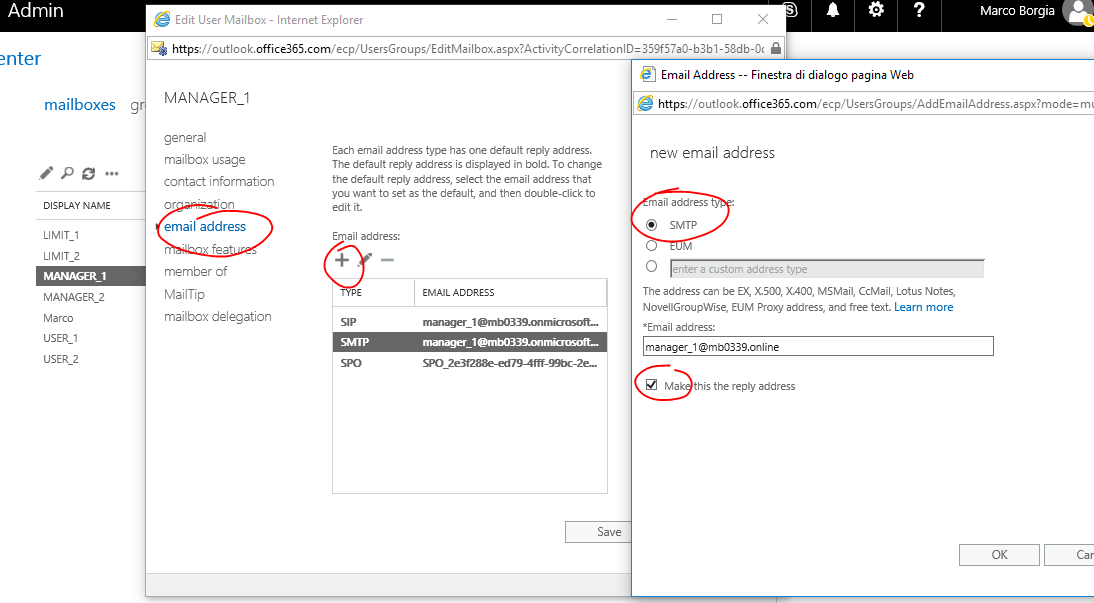Click the edit pencil icon in mailboxes toolbar

click(46, 173)
